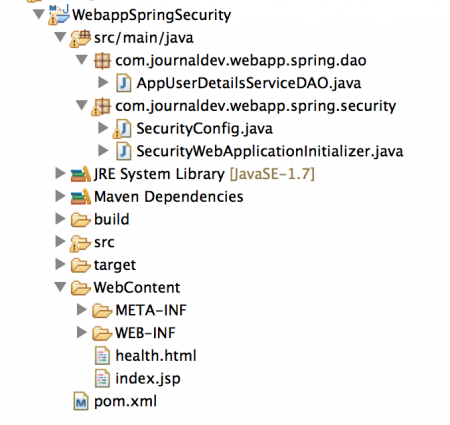
Task: Select the WEB-INF folder label
Action: (x=145, y=333)
